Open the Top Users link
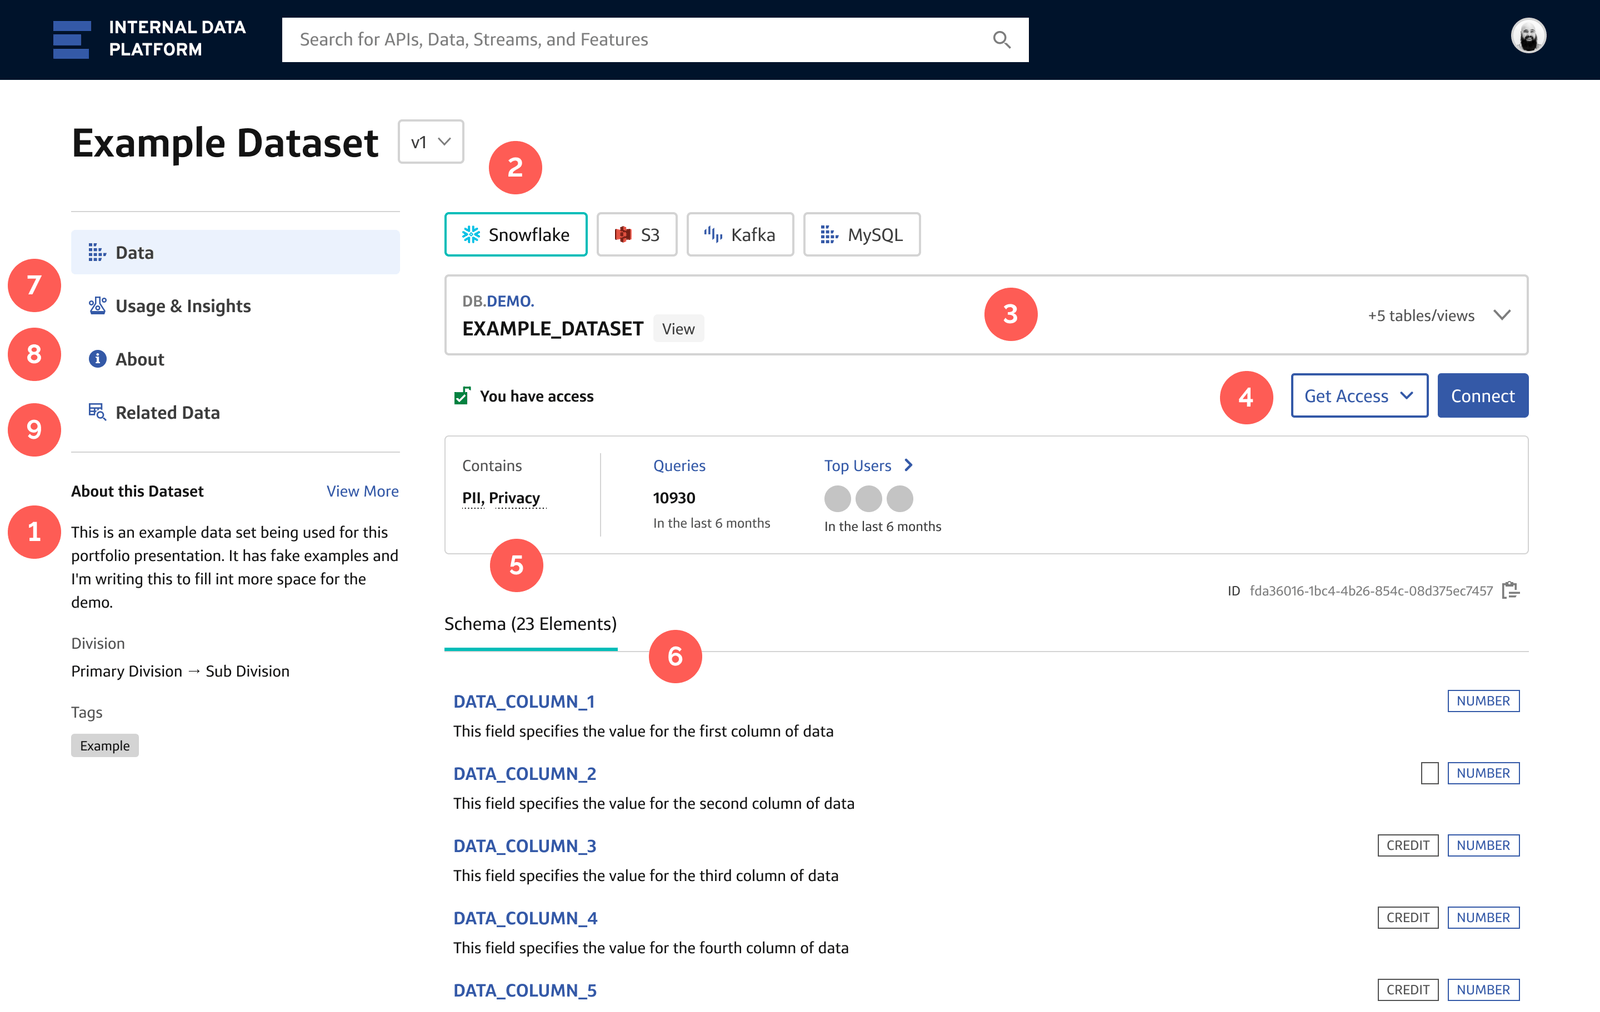1600x1012 pixels. [857, 466]
